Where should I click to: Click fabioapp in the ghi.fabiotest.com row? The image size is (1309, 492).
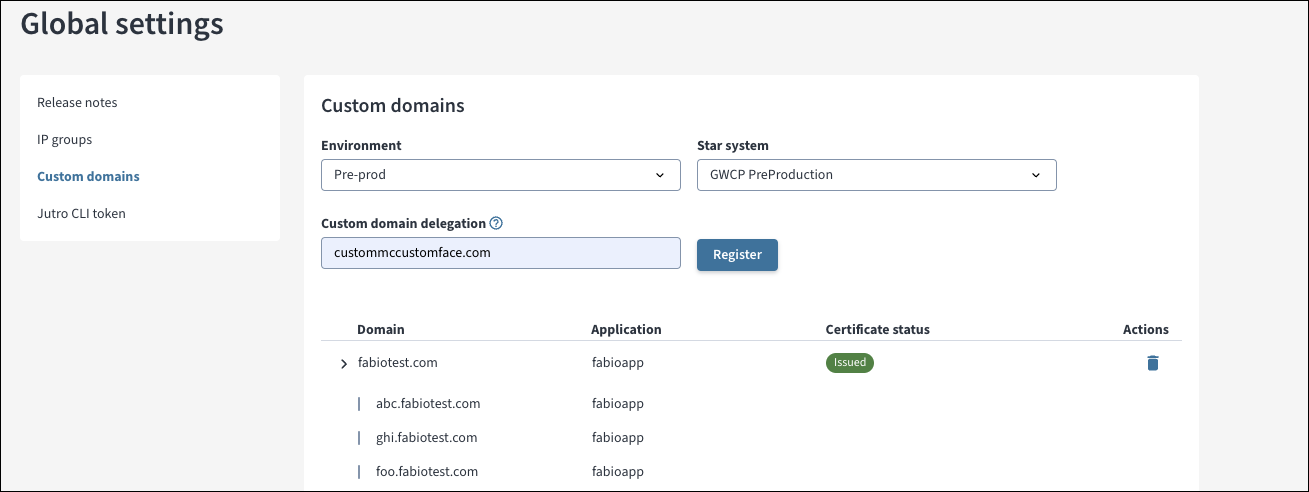click(x=617, y=437)
